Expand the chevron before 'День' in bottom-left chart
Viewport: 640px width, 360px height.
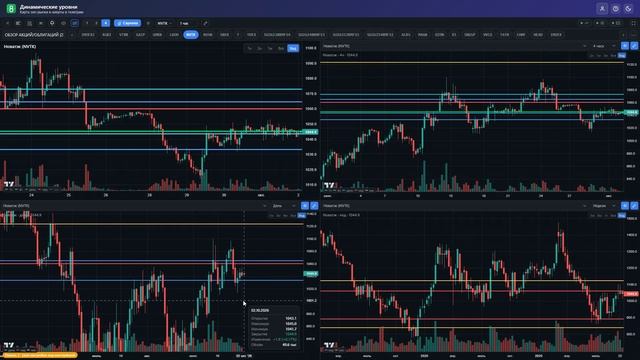[x=264, y=206]
